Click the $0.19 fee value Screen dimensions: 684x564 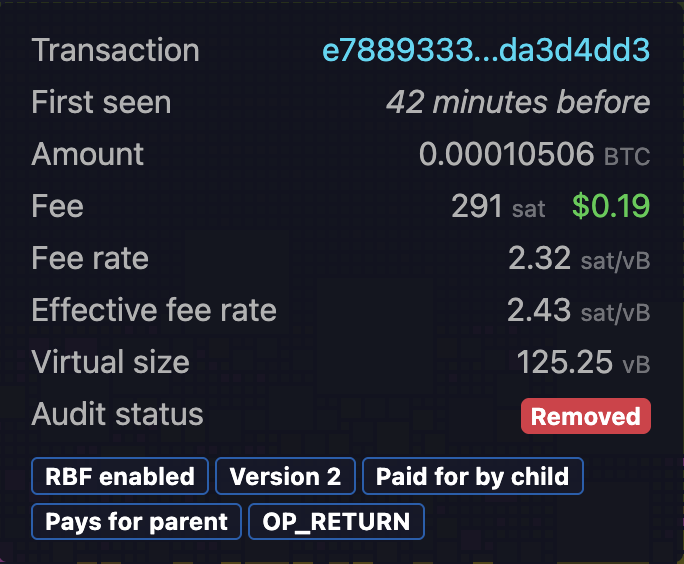point(611,206)
